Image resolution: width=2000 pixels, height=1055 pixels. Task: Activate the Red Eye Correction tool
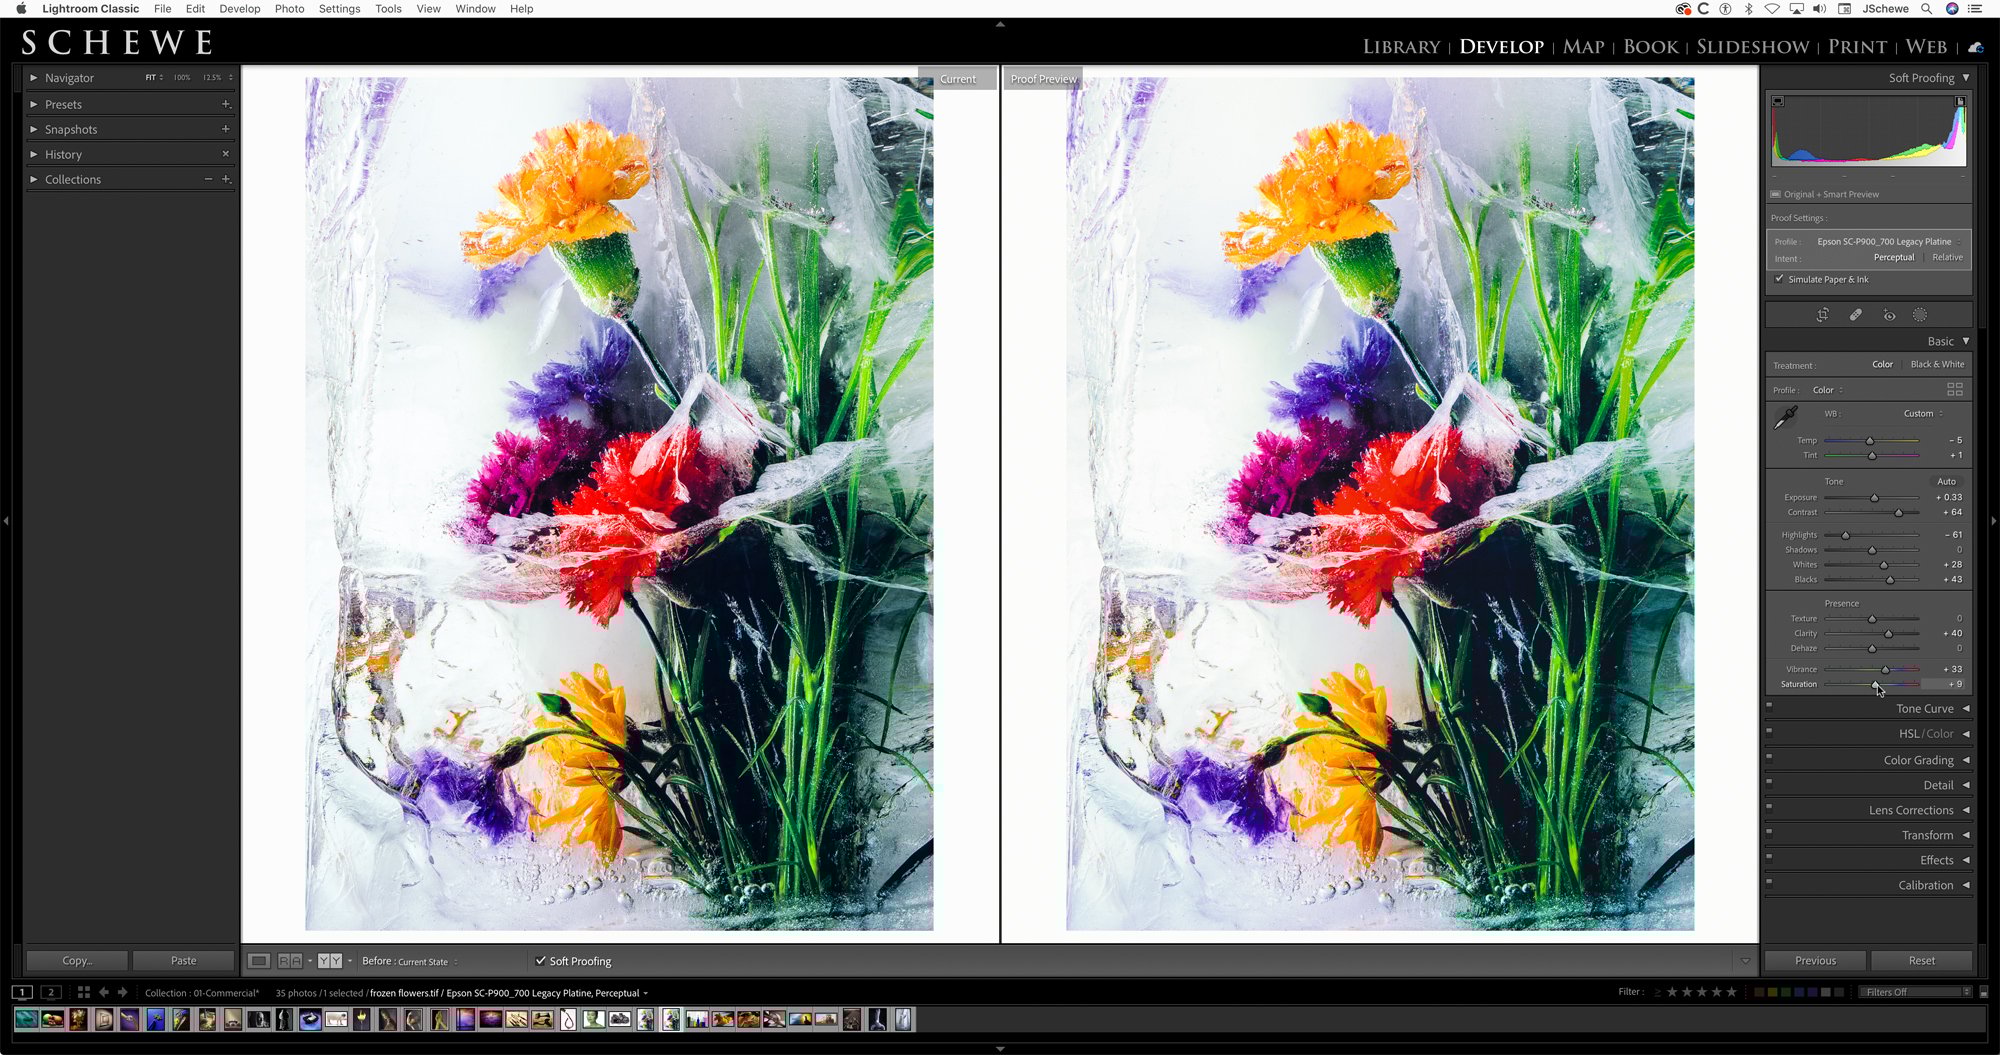tap(1889, 315)
